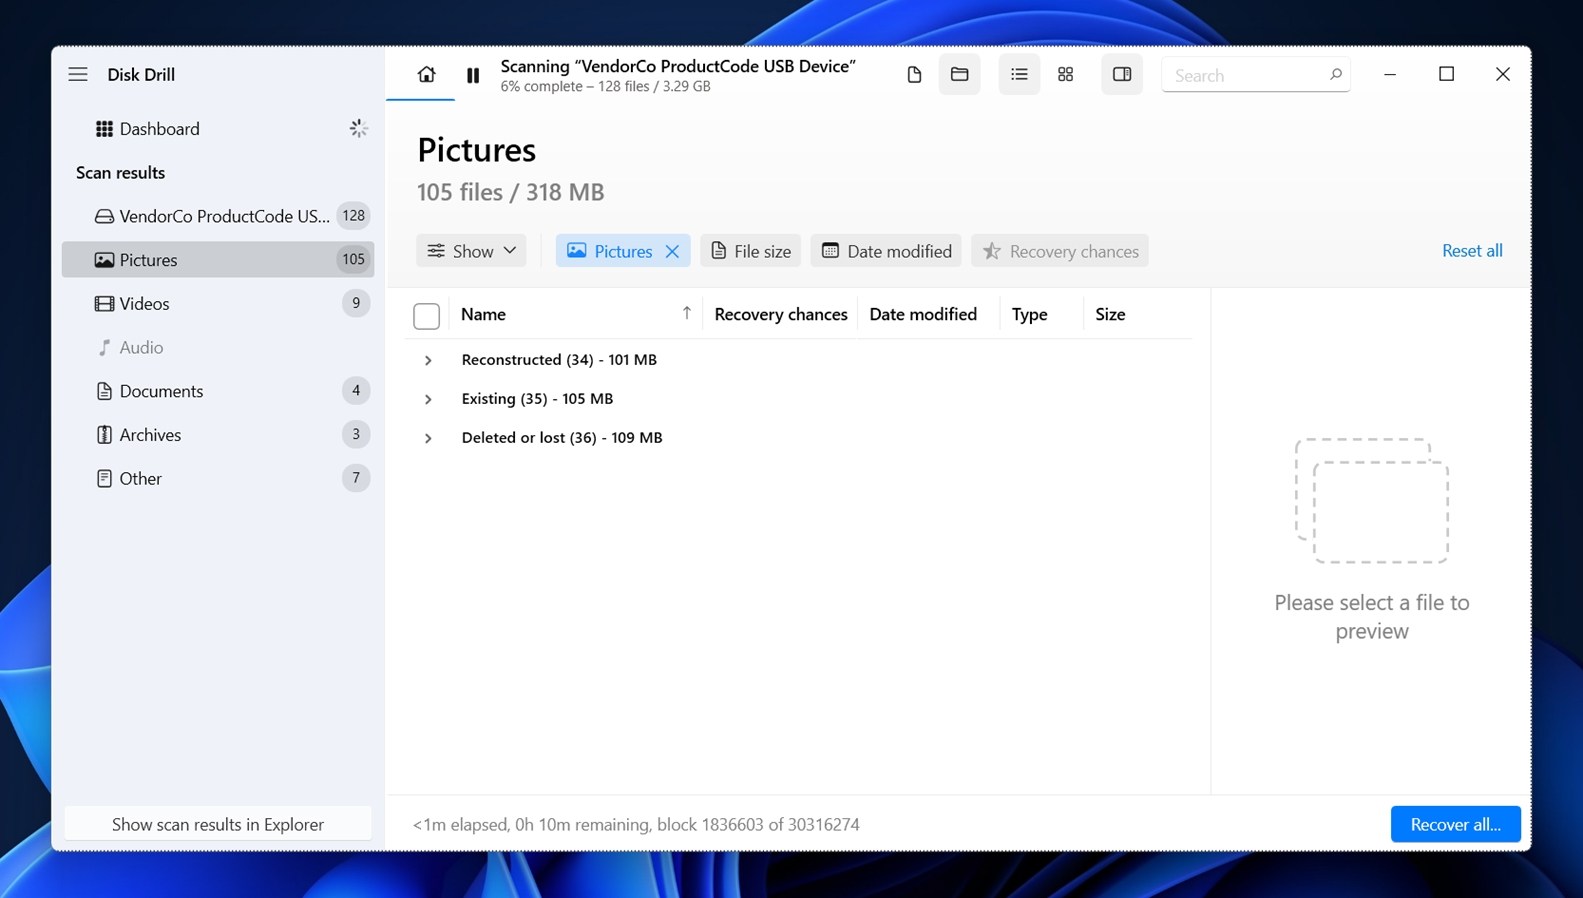This screenshot has width=1583, height=898.
Task: Pause the ongoing scan
Action: pyautogui.click(x=473, y=75)
